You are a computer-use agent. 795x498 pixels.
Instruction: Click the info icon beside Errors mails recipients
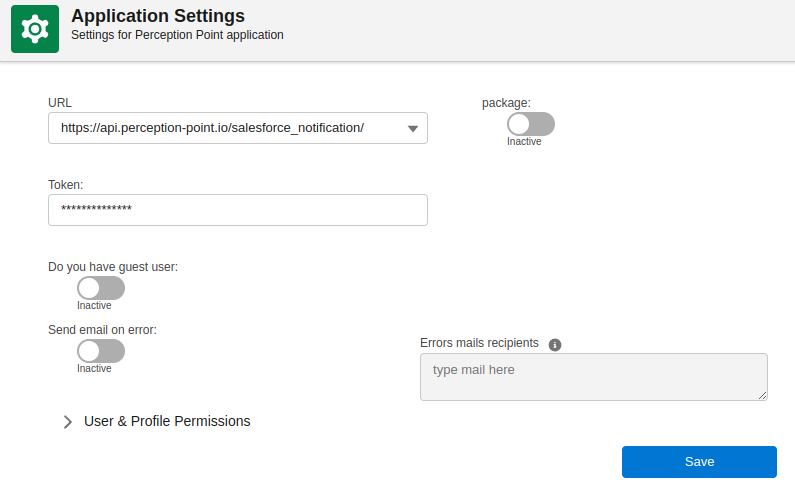pos(555,344)
